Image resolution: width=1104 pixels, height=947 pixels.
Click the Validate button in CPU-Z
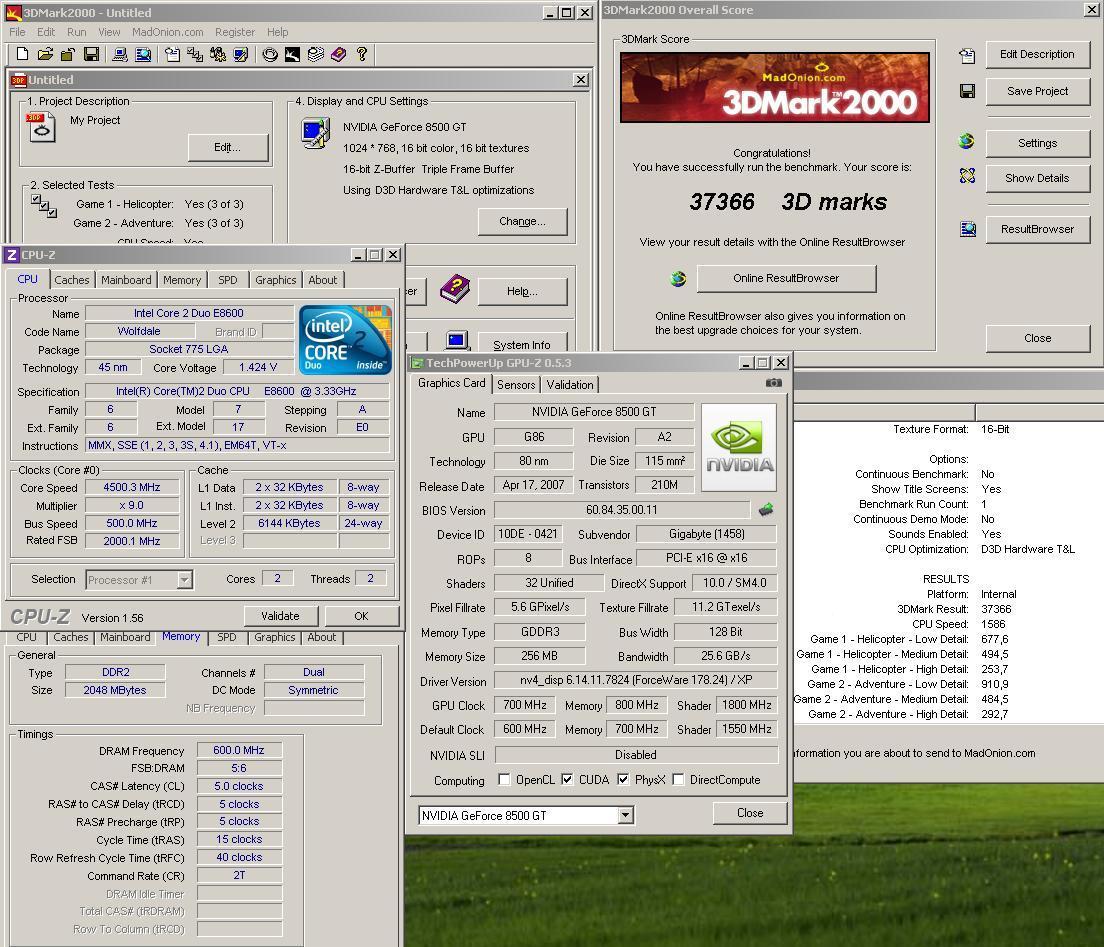pyautogui.click(x=280, y=615)
